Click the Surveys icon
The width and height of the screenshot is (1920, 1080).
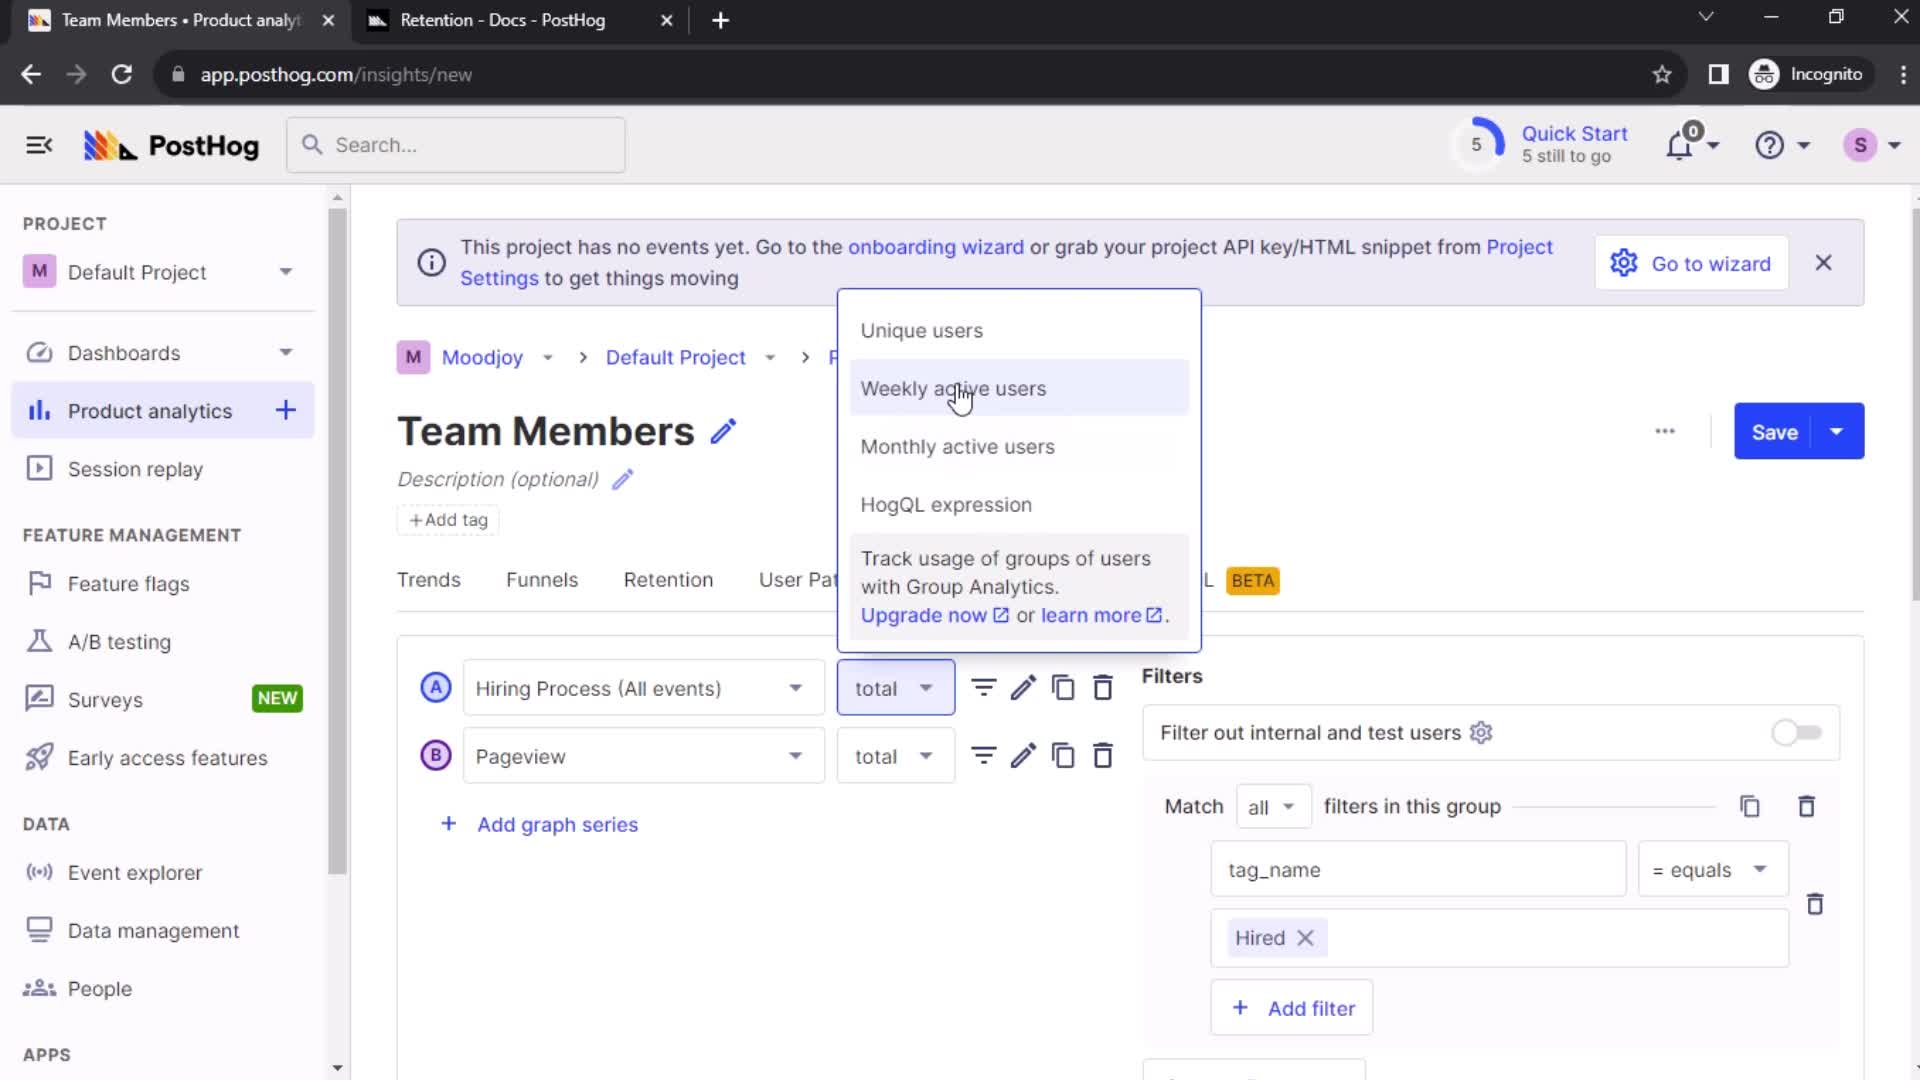pyautogui.click(x=37, y=699)
